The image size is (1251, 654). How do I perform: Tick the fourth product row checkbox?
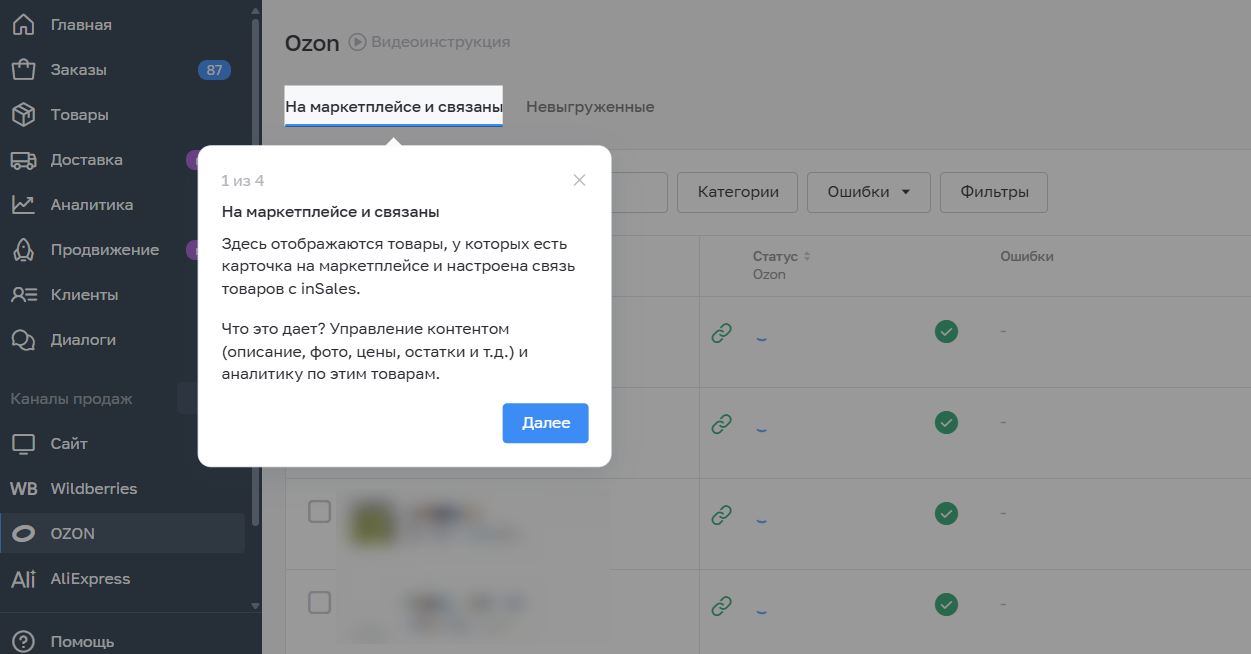tap(319, 602)
